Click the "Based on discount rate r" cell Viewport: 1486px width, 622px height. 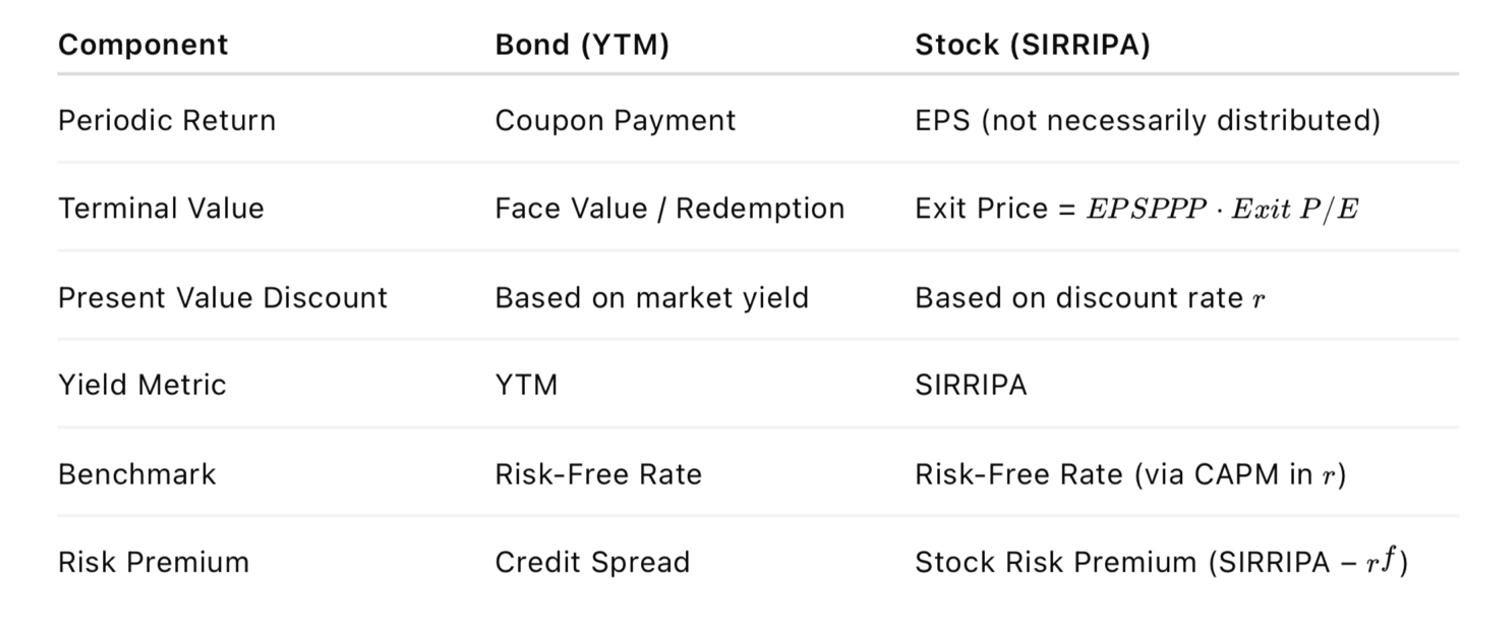pos(1090,298)
